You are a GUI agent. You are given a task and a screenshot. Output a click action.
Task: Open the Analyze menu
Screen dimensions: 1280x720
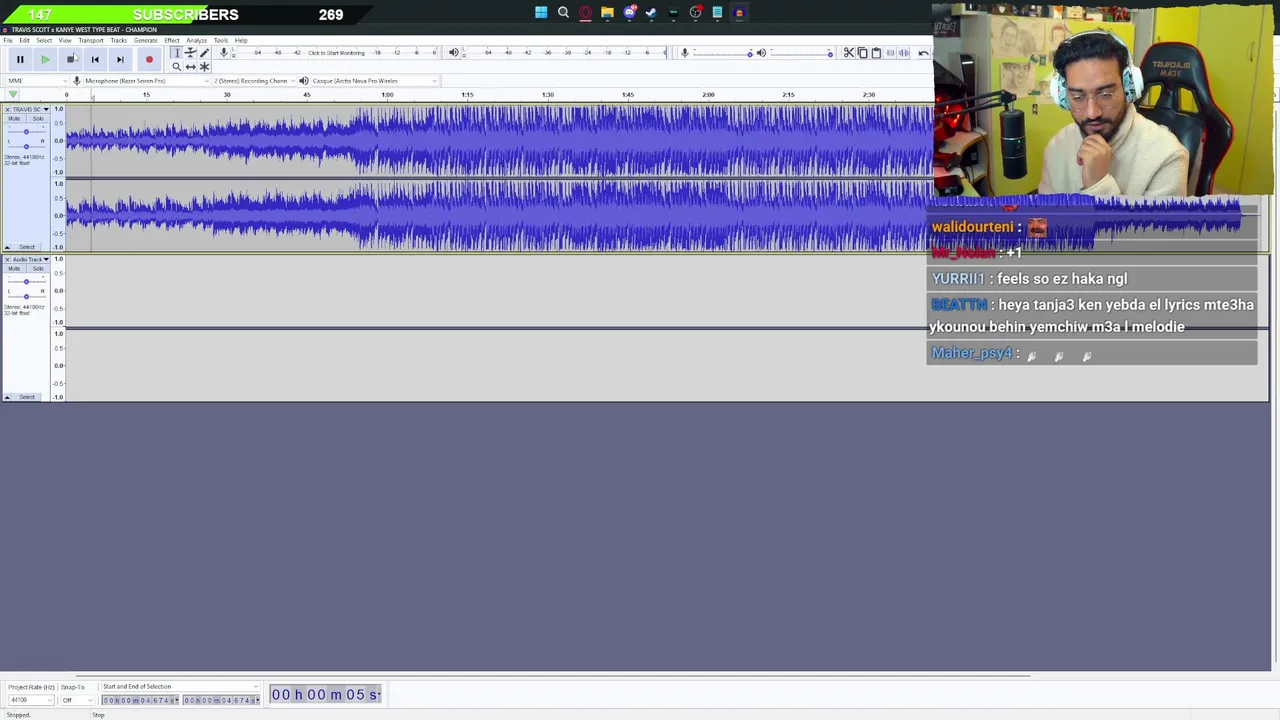[x=196, y=41]
